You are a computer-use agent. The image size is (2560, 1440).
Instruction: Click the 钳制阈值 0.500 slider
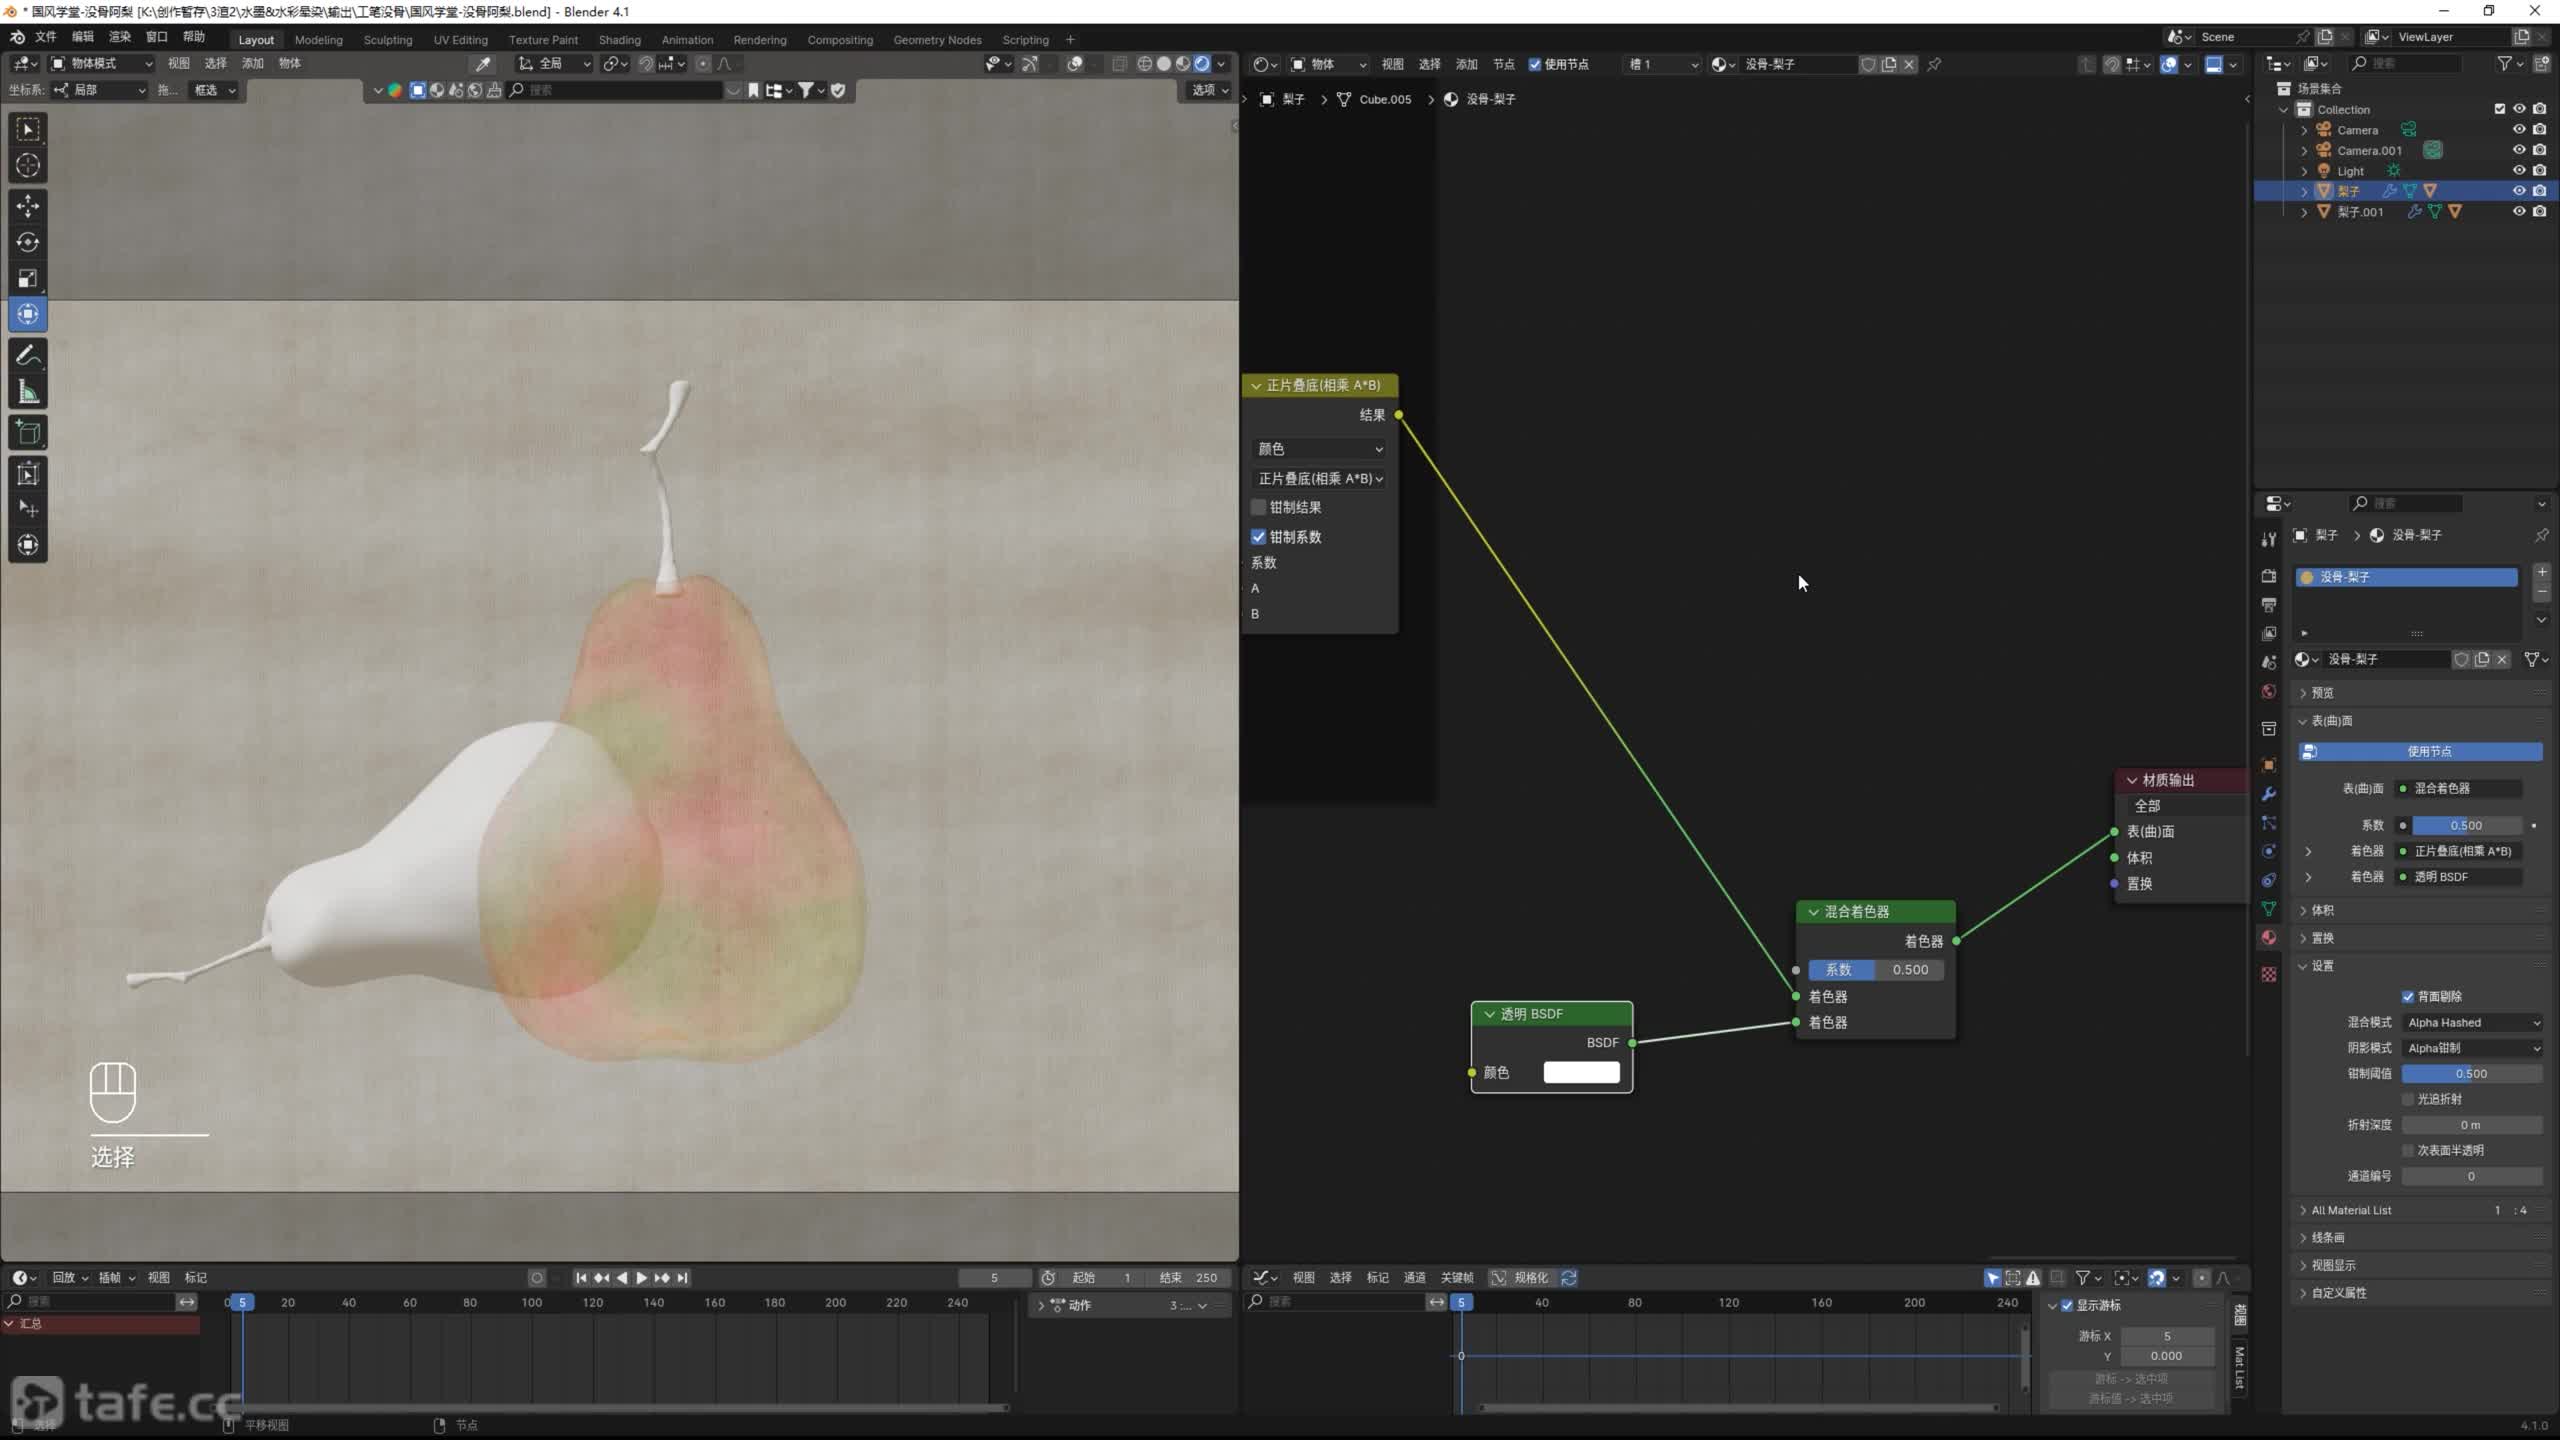(x=2471, y=1074)
